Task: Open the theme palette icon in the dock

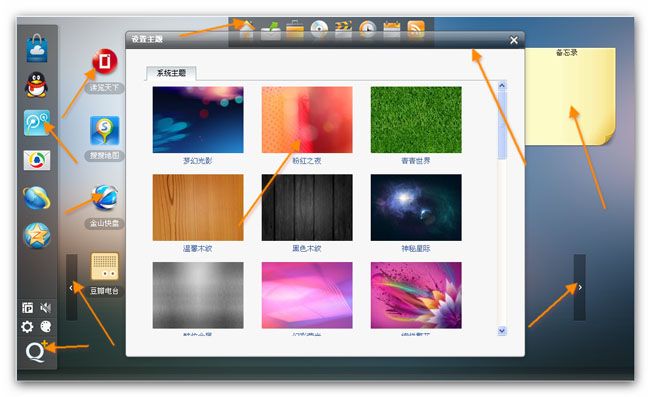Action: (x=46, y=327)
